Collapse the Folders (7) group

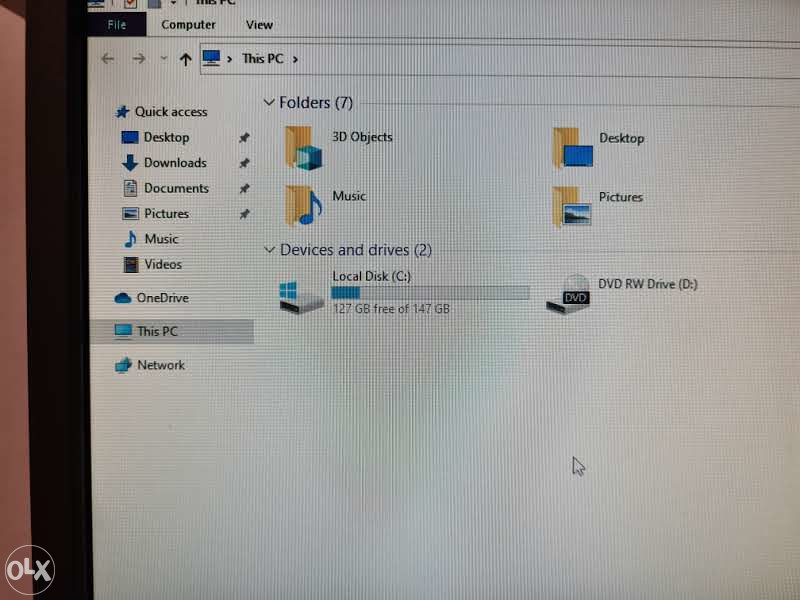click(269, 103)
